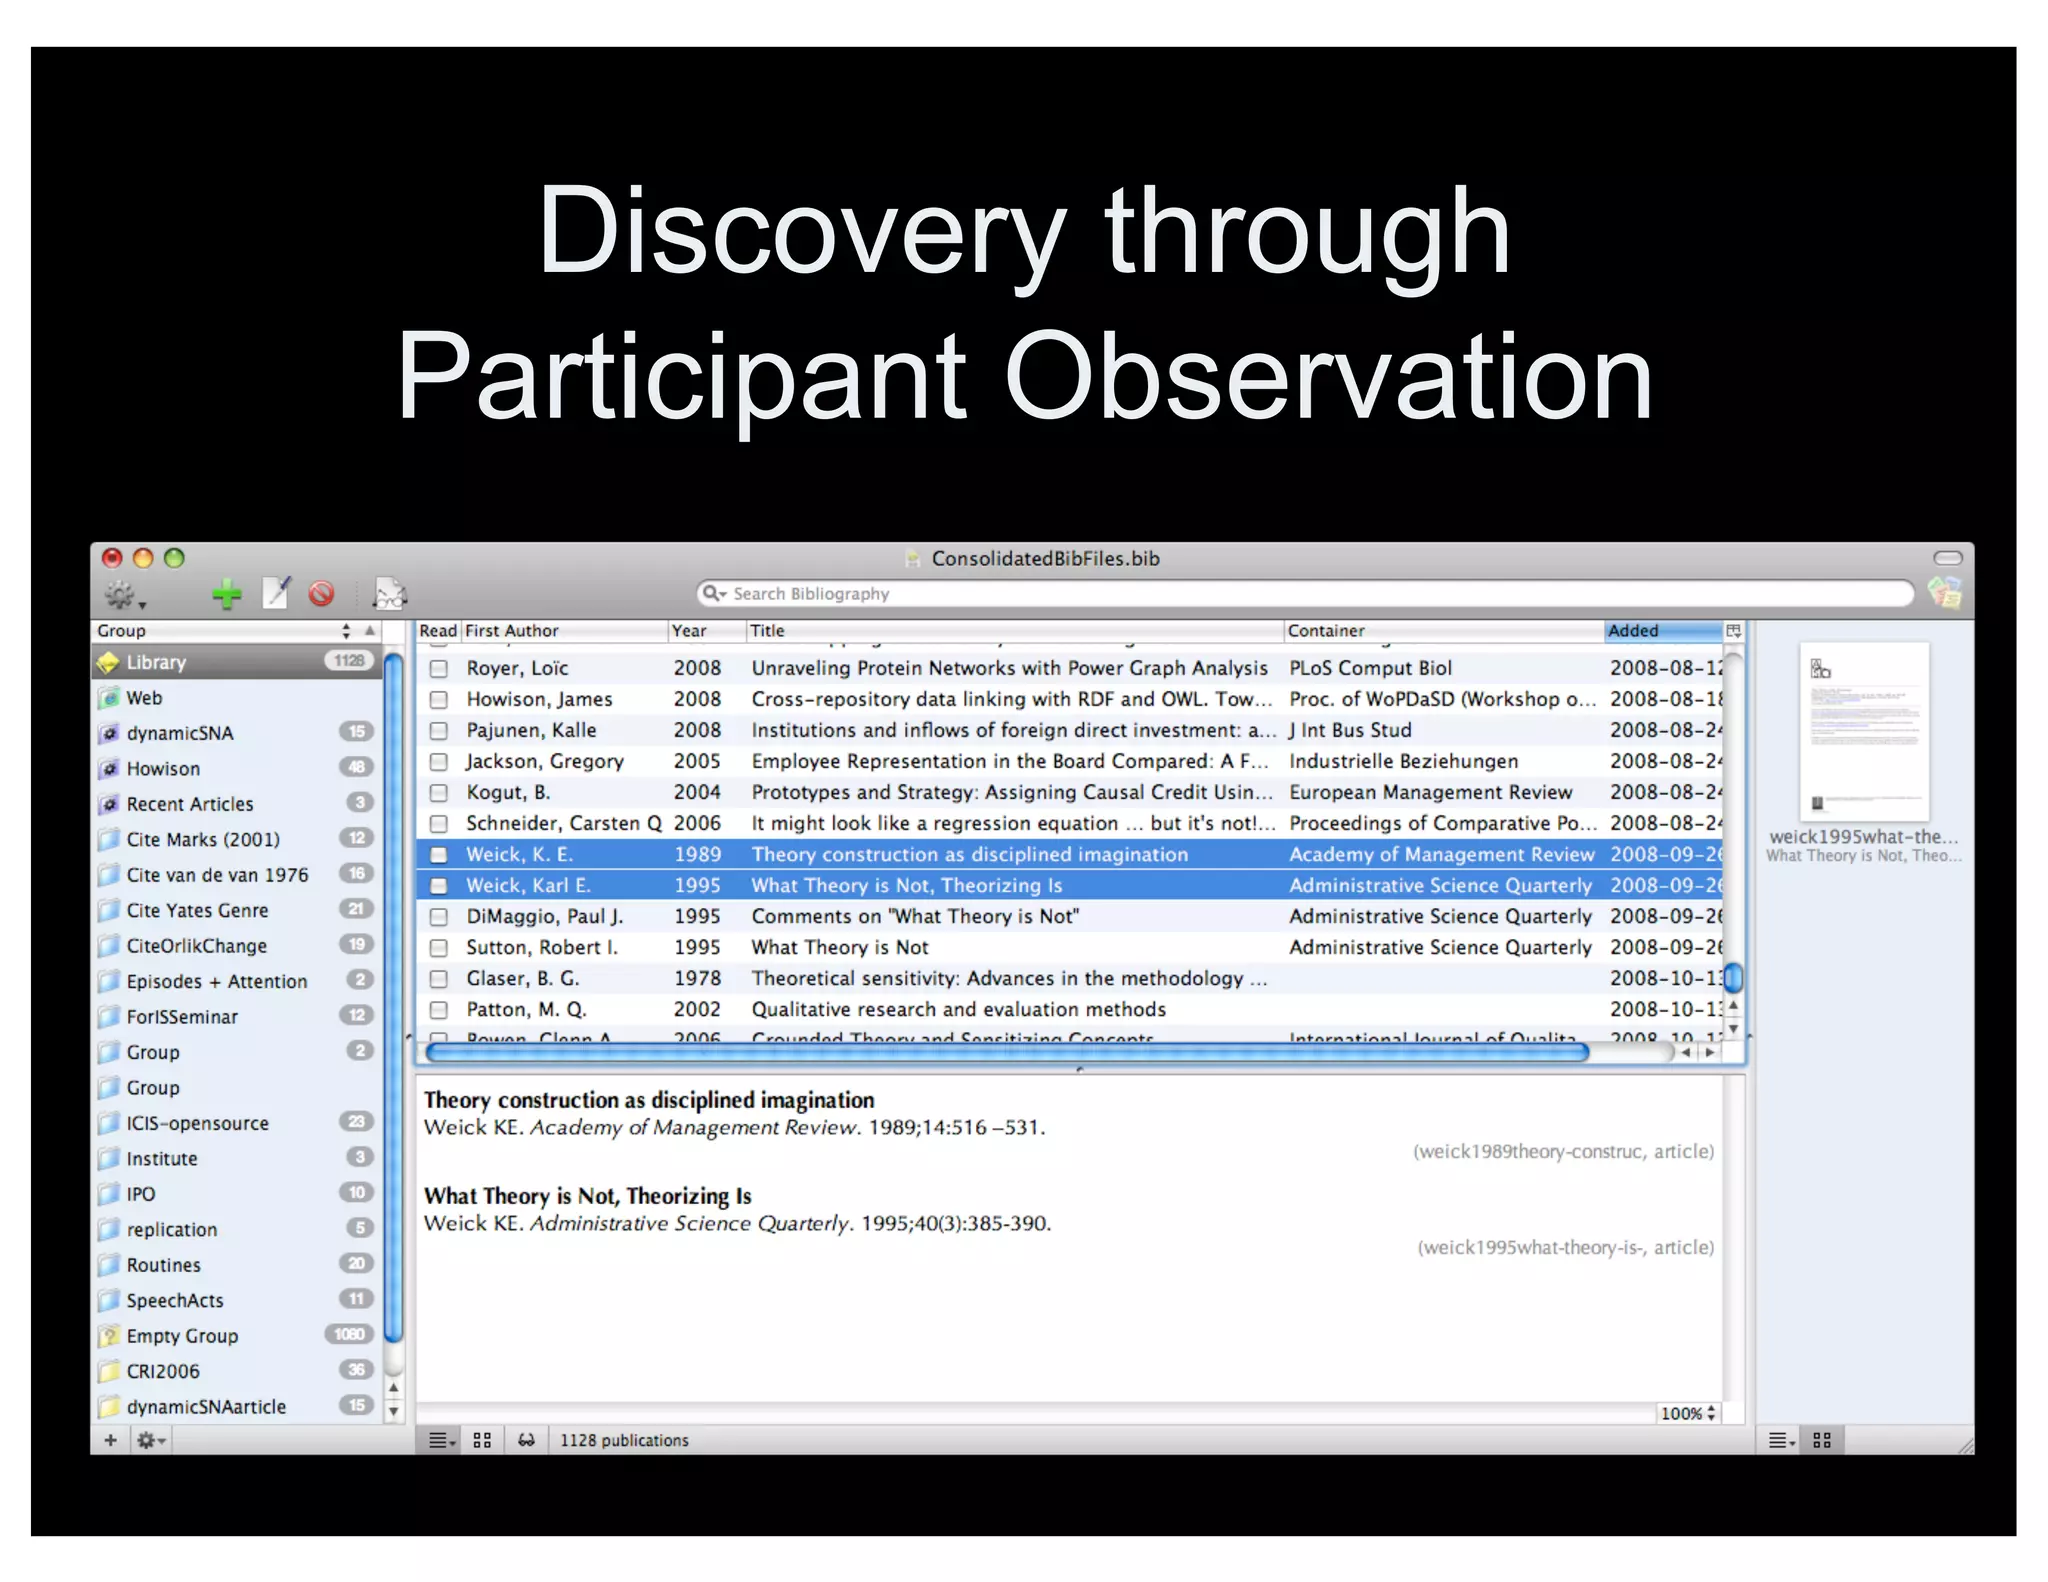Click the 1128 publications status text

pyautogui.click(x=624, y=1440)
